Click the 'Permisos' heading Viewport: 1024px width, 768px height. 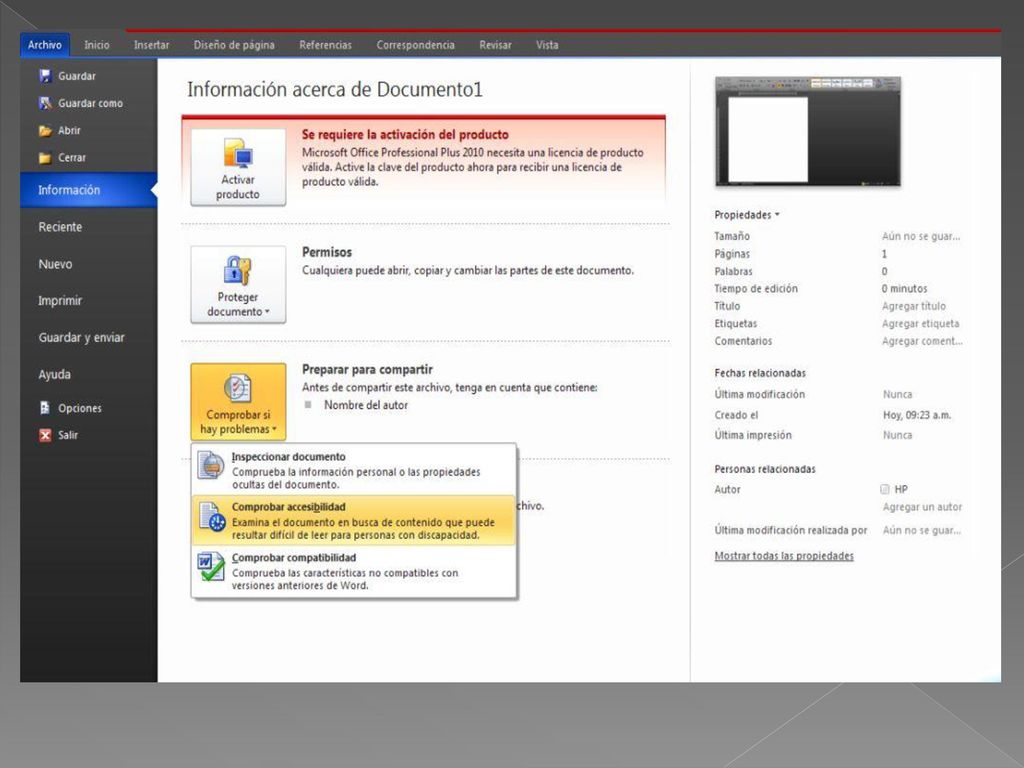[327, 252]
